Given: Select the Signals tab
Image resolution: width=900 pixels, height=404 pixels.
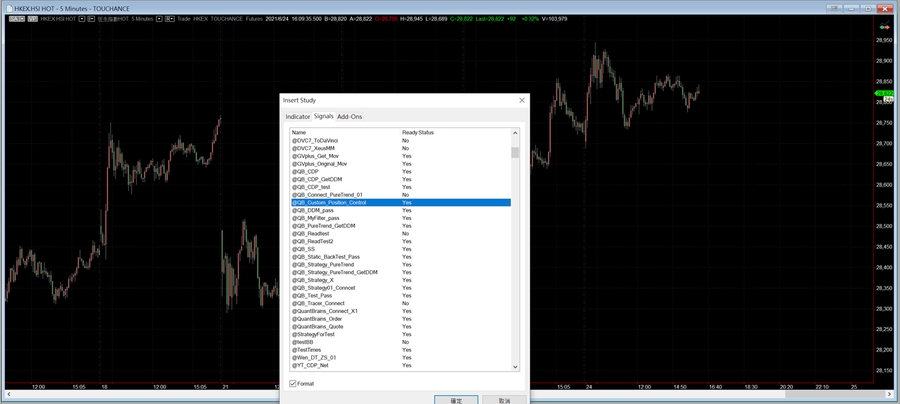Looking at the screenshot, I should pos(324,117).
